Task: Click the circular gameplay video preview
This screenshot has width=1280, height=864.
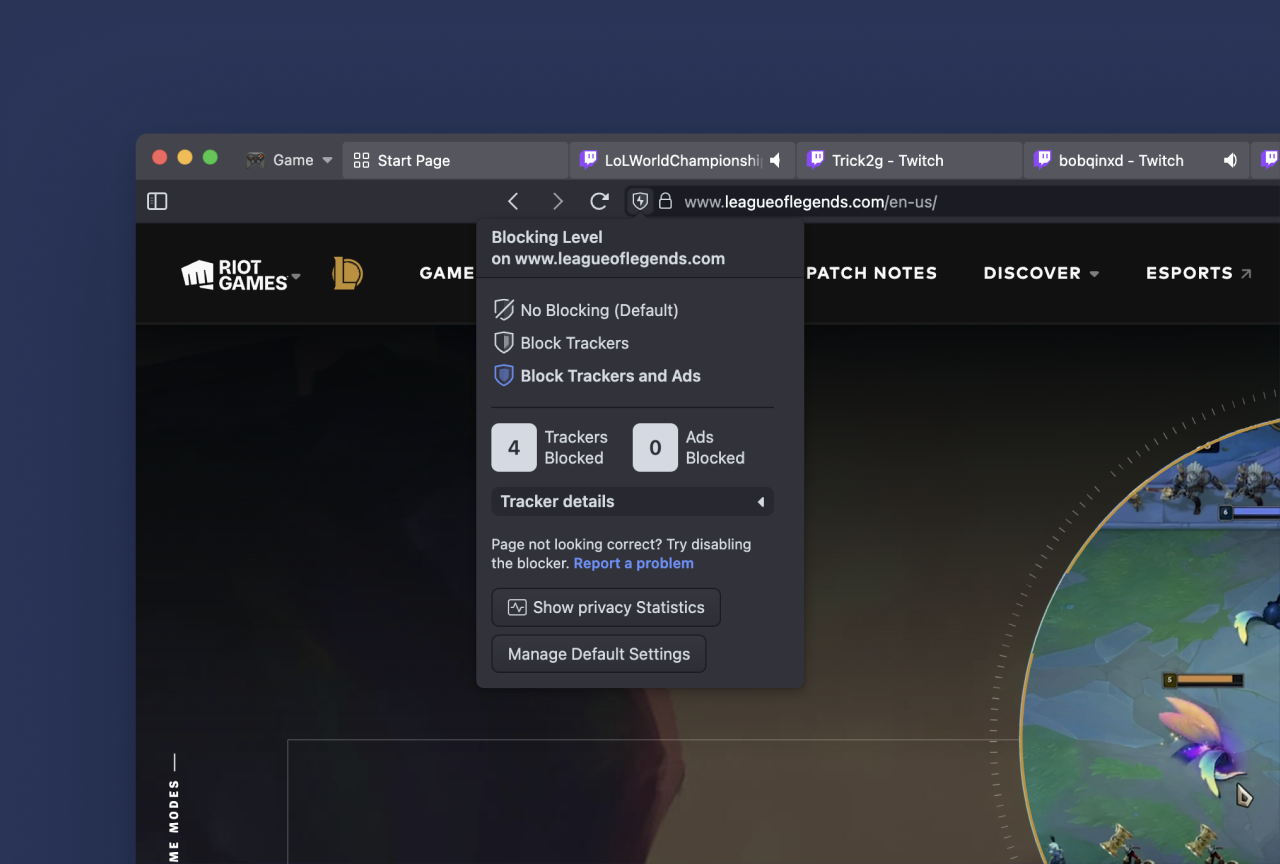Action: pos(1150,640)
